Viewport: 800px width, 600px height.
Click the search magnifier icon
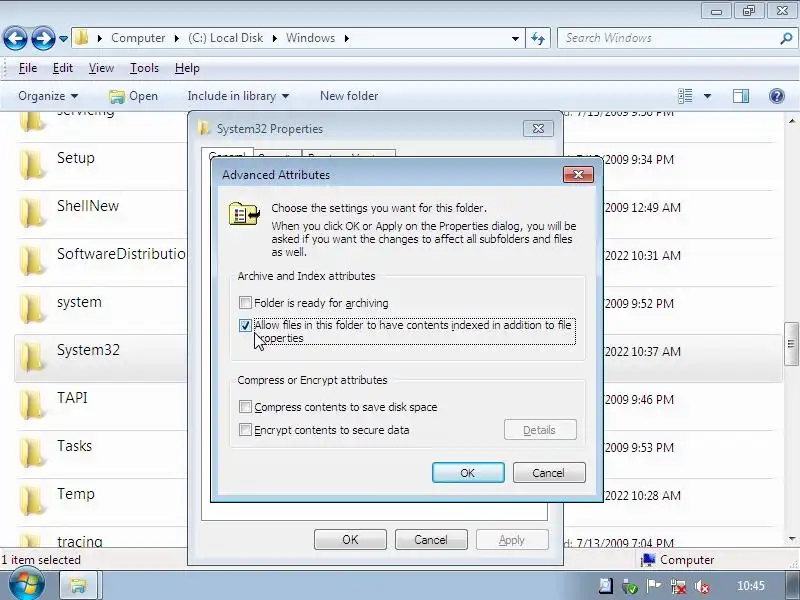[x=786, y=38]
